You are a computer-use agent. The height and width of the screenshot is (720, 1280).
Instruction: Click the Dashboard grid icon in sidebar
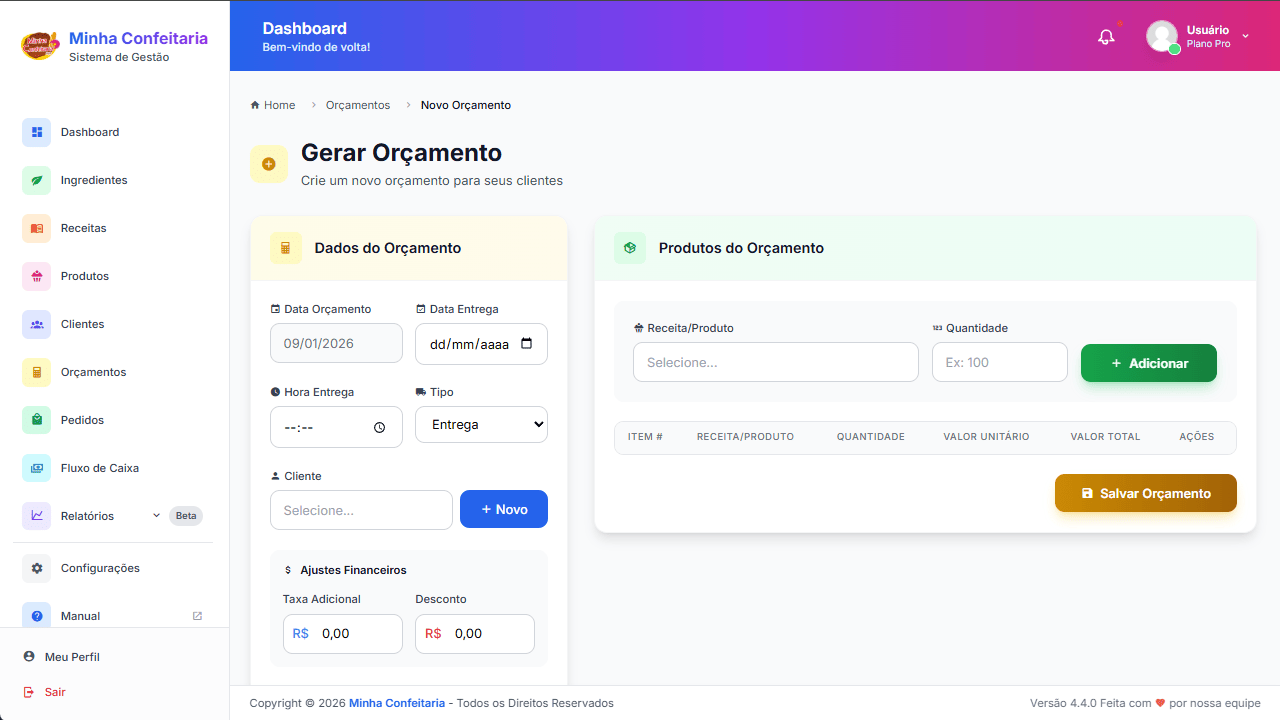coord(37,132)
